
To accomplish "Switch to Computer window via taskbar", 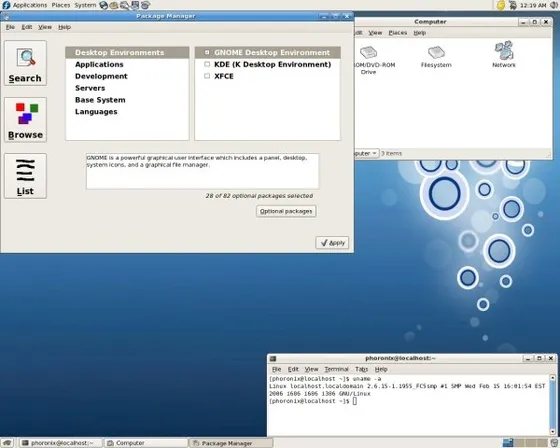I will pos(146,443).
